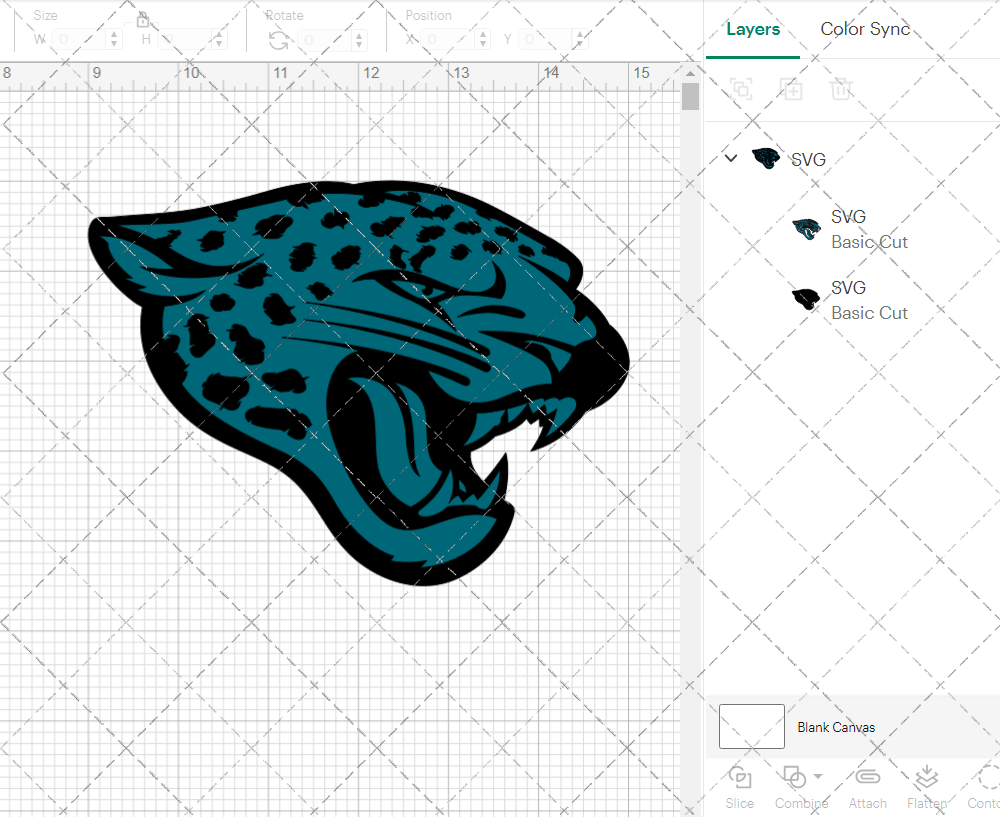Viewport: 1000px width, 817px height.
Task: Open the Combine dropdown arrow
Action: click(x=818, y=777)
